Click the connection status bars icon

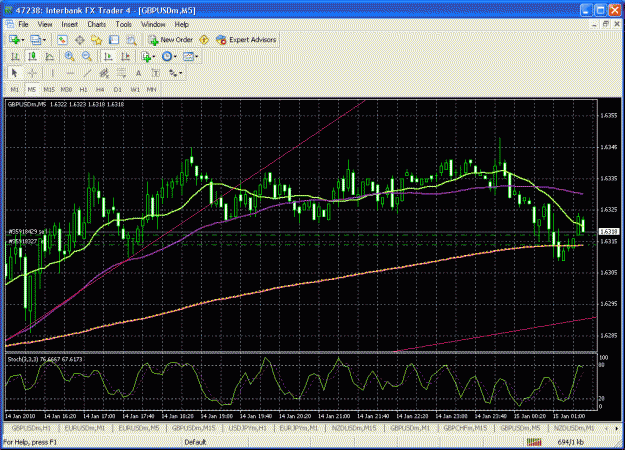click(534, 442)
